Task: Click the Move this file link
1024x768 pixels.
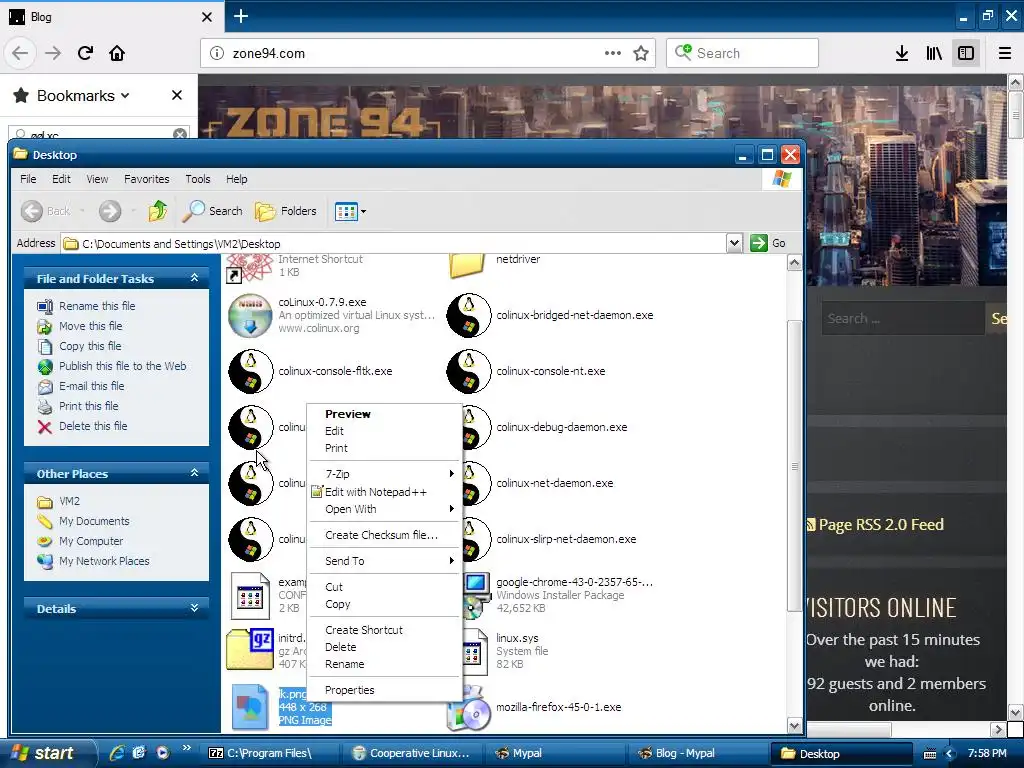Action: (x=91, y=325)
